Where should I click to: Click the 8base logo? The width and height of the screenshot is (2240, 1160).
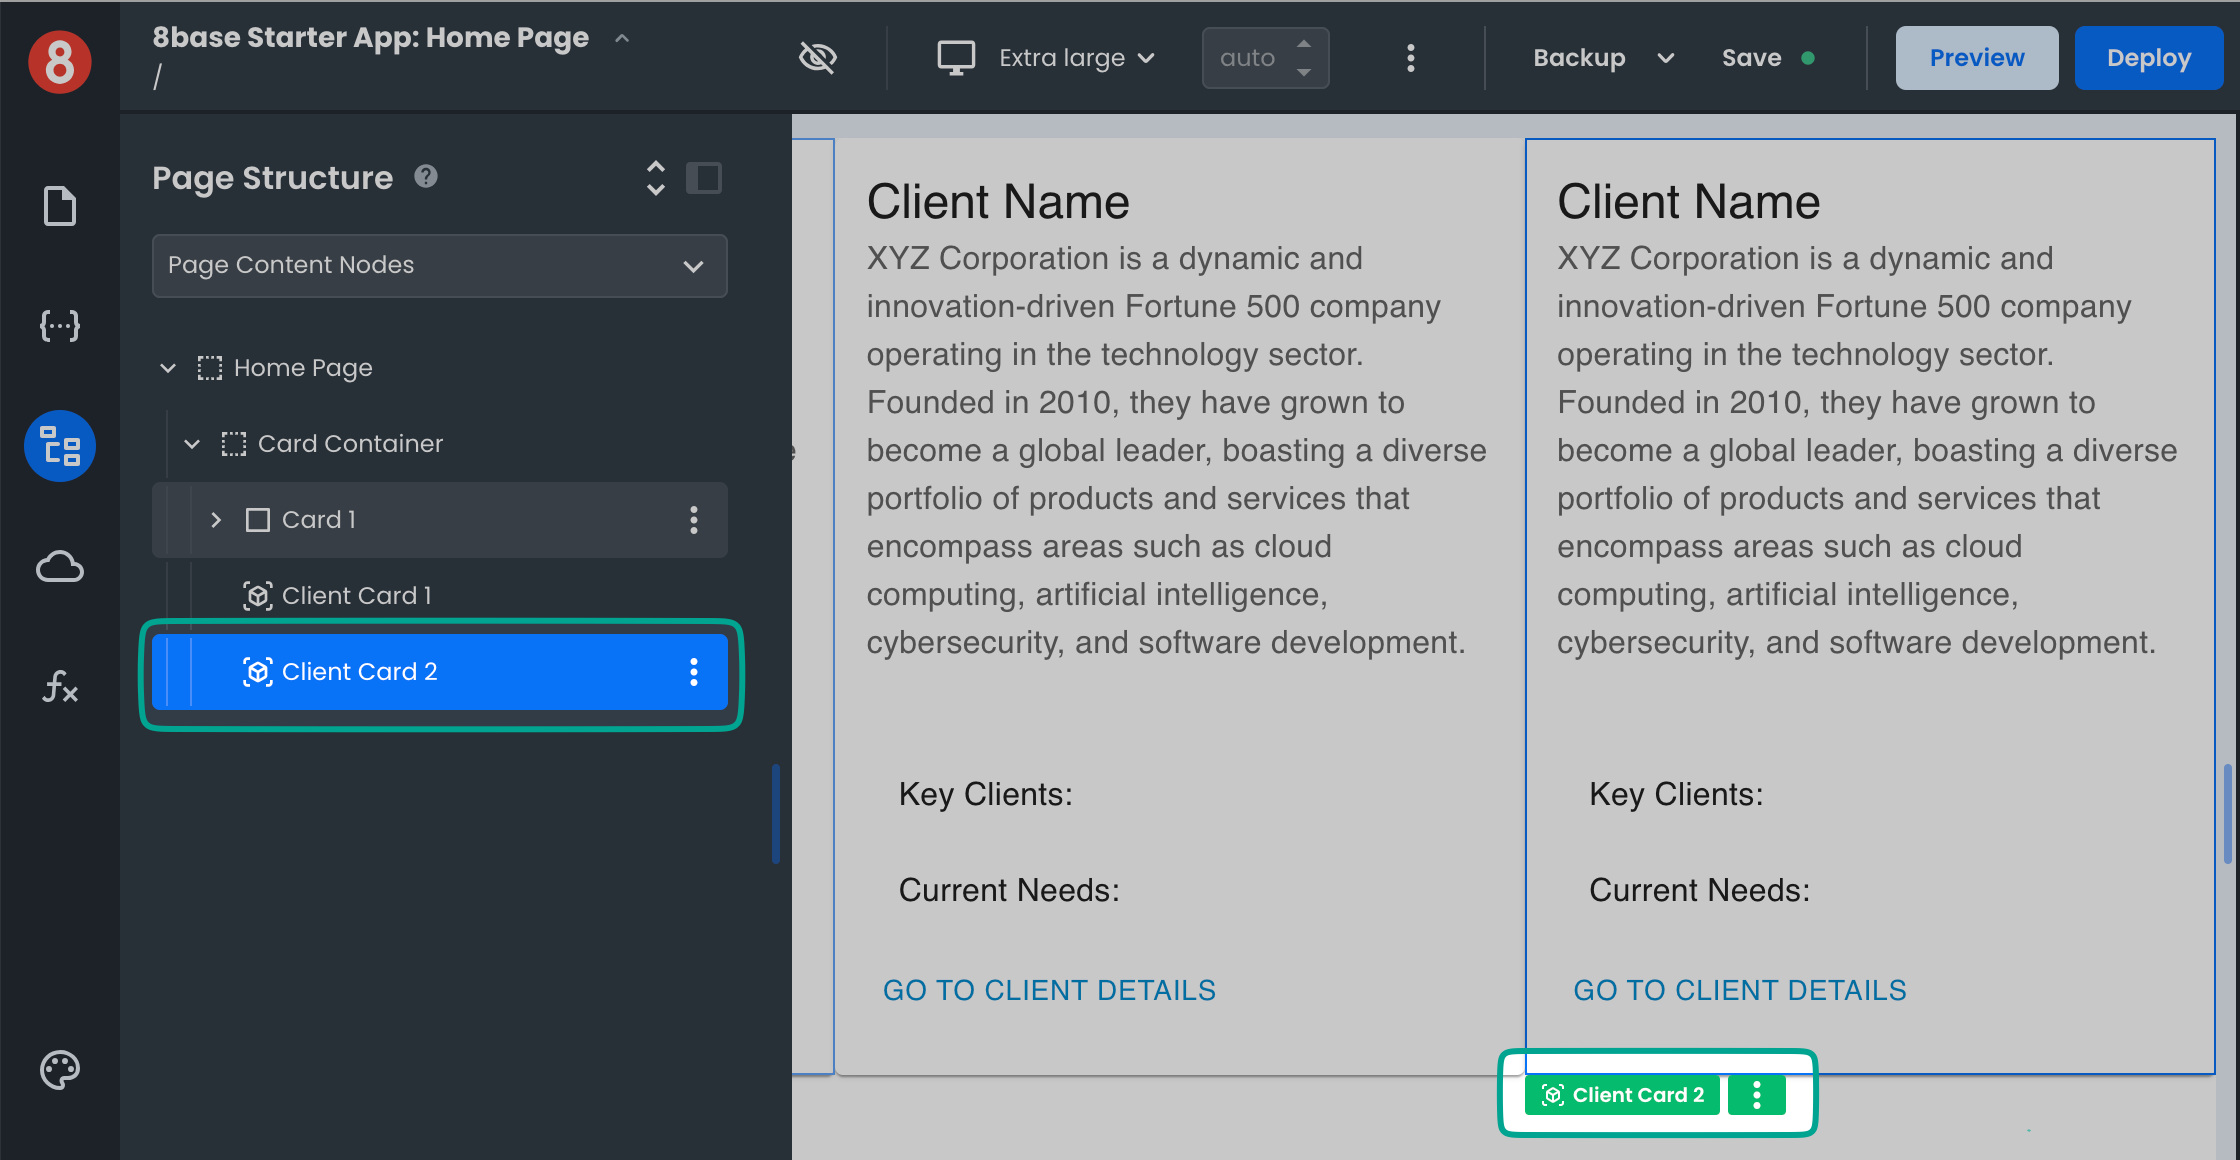[x=60, y=62]
